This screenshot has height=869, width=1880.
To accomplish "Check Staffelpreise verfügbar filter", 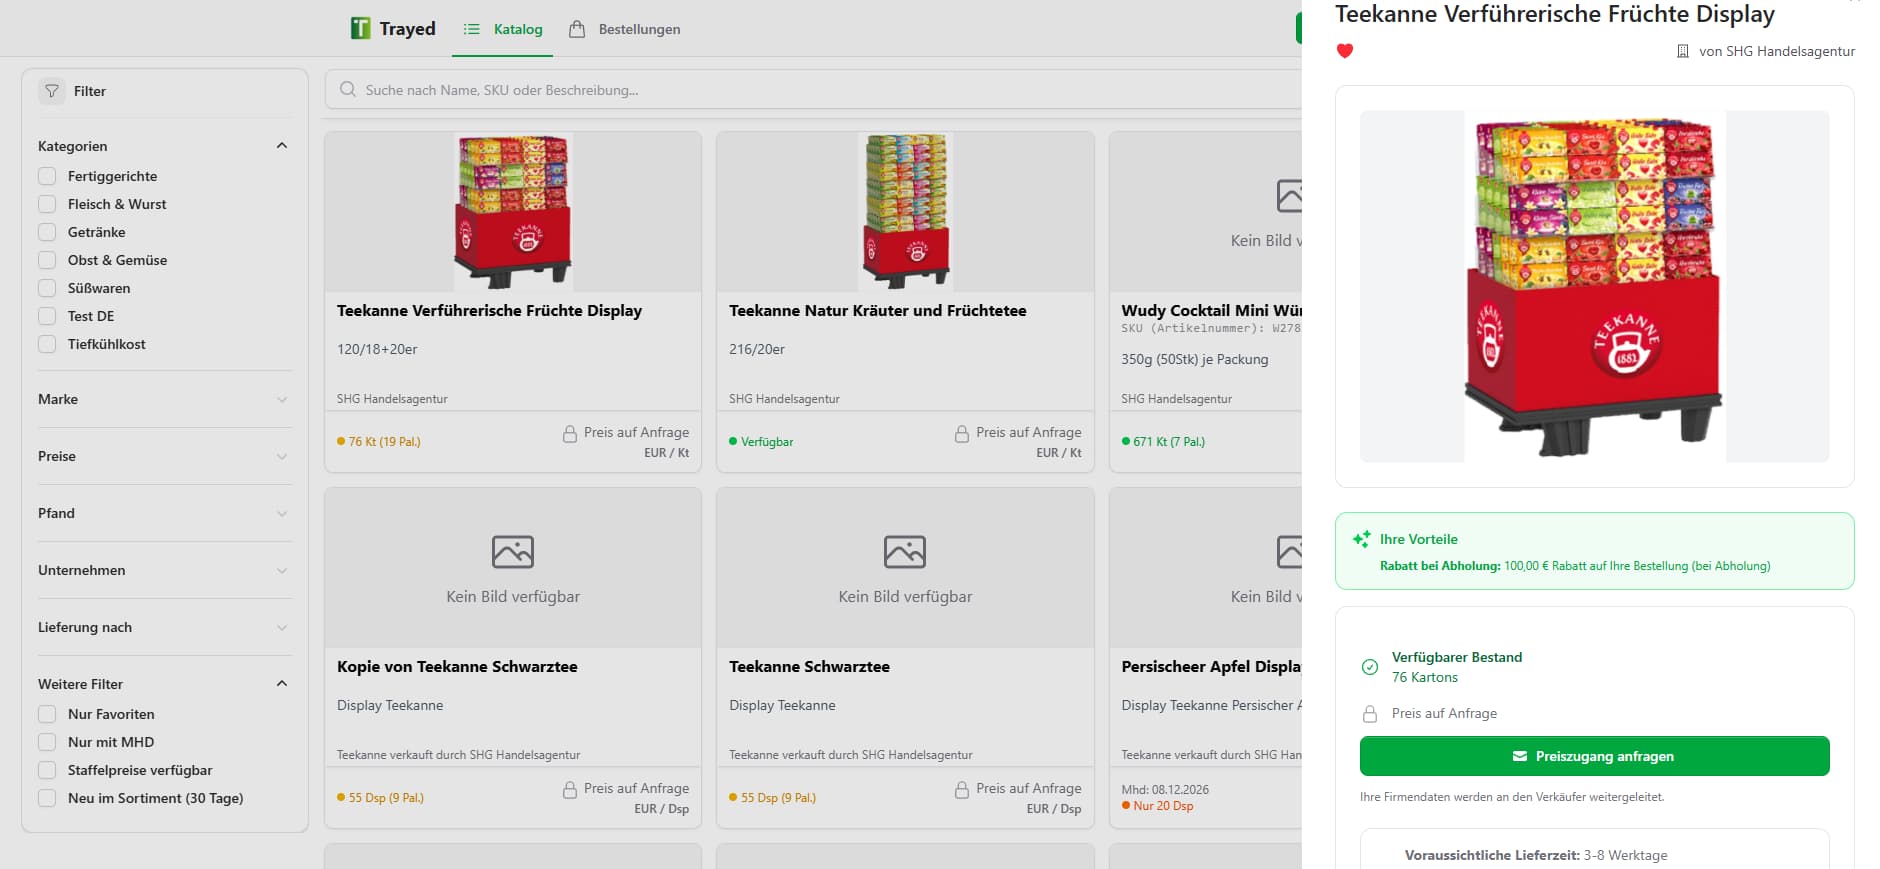I will click(x=47, y=770).
